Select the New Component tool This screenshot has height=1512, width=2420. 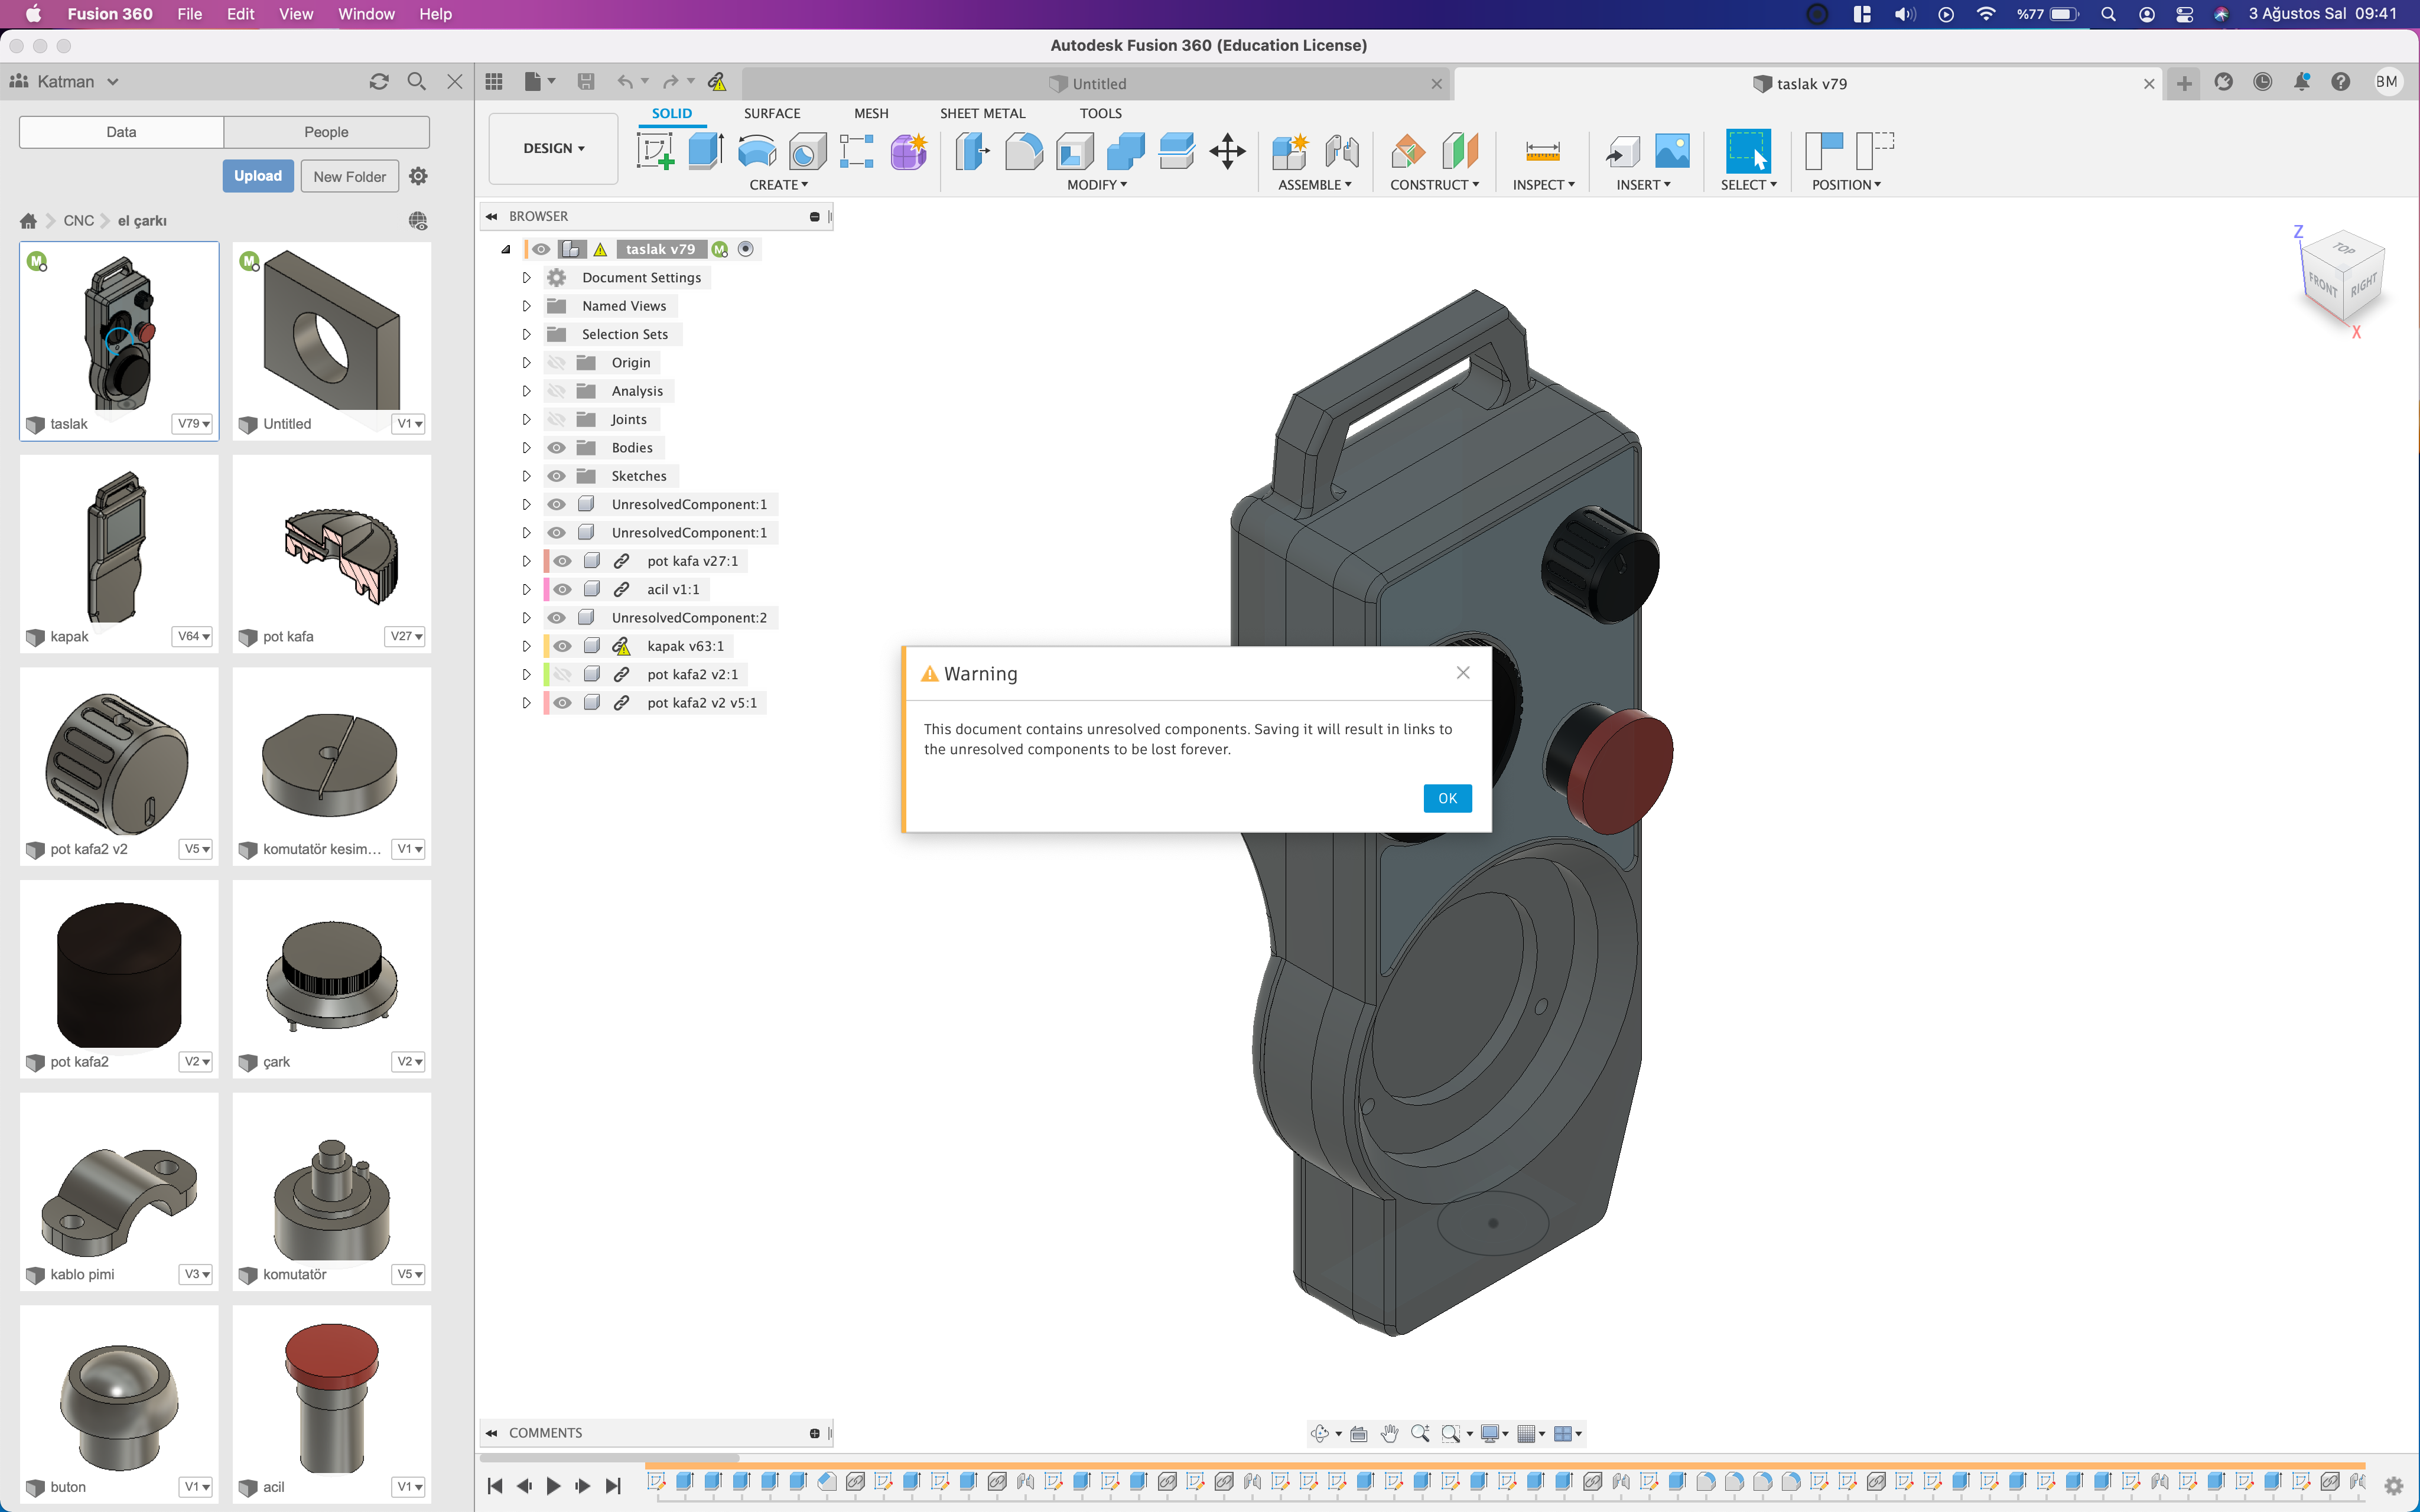pos(1290,151)
